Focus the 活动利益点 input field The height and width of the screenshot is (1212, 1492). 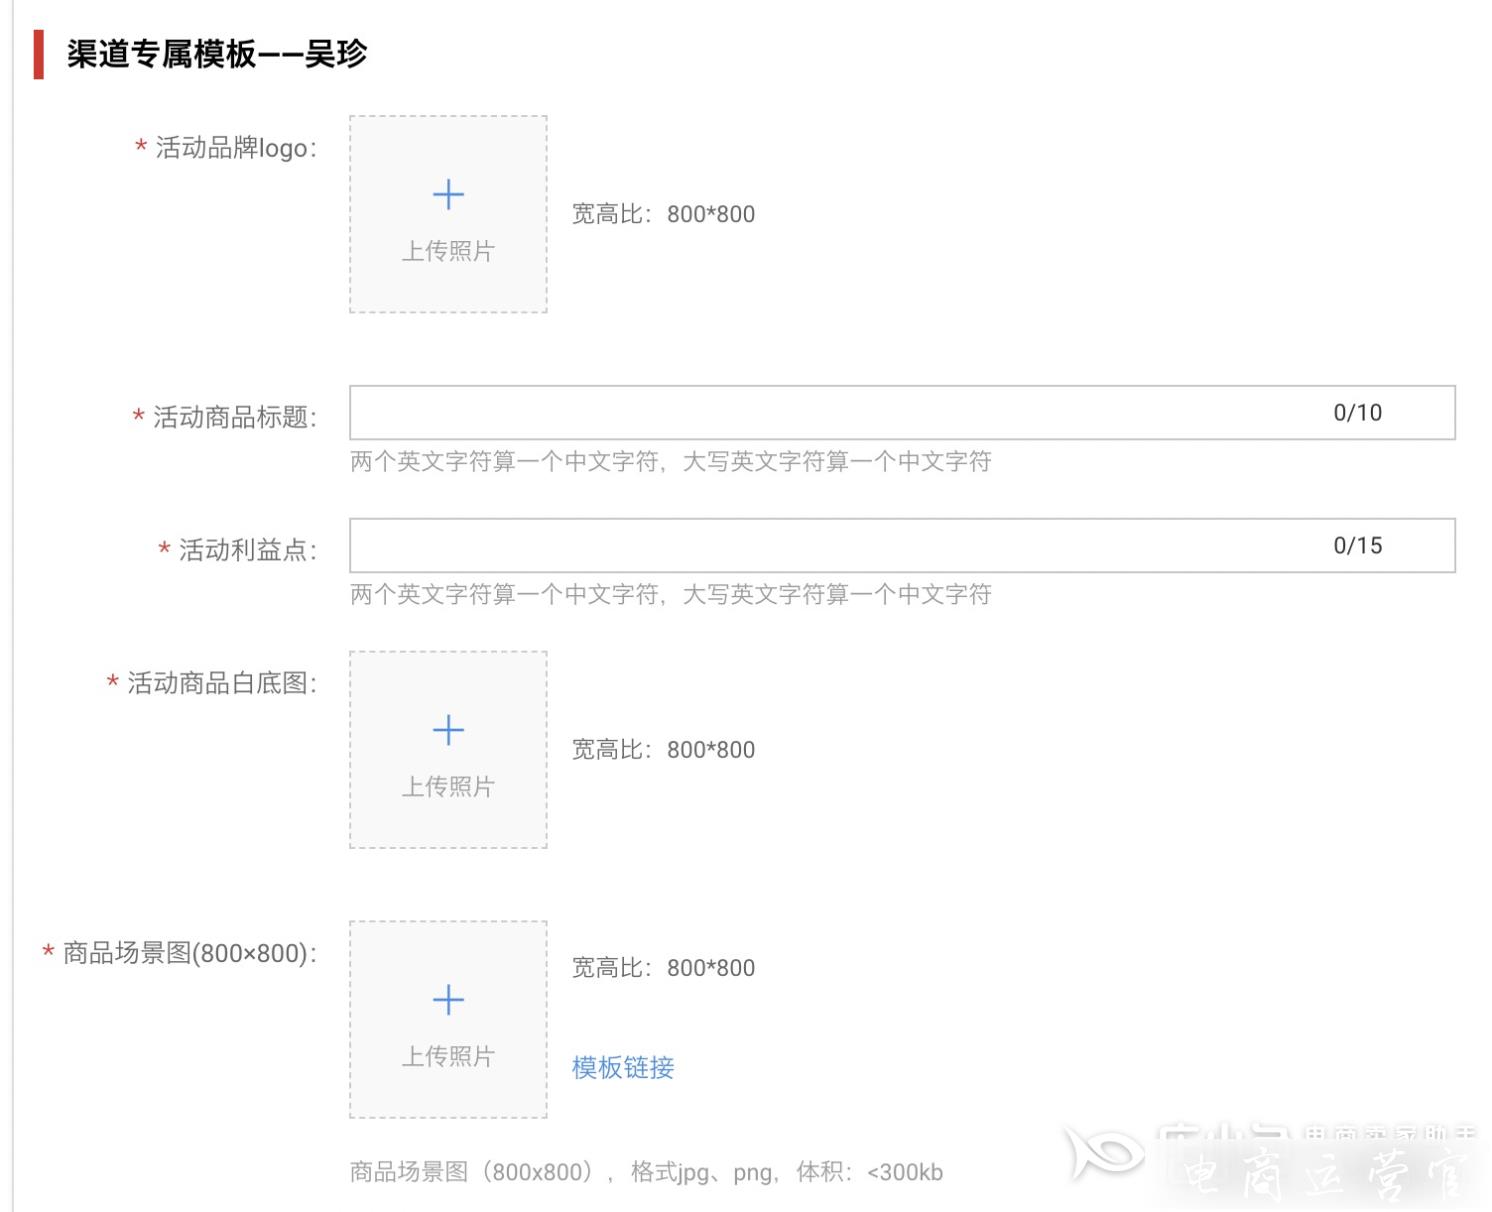point(902,545)
